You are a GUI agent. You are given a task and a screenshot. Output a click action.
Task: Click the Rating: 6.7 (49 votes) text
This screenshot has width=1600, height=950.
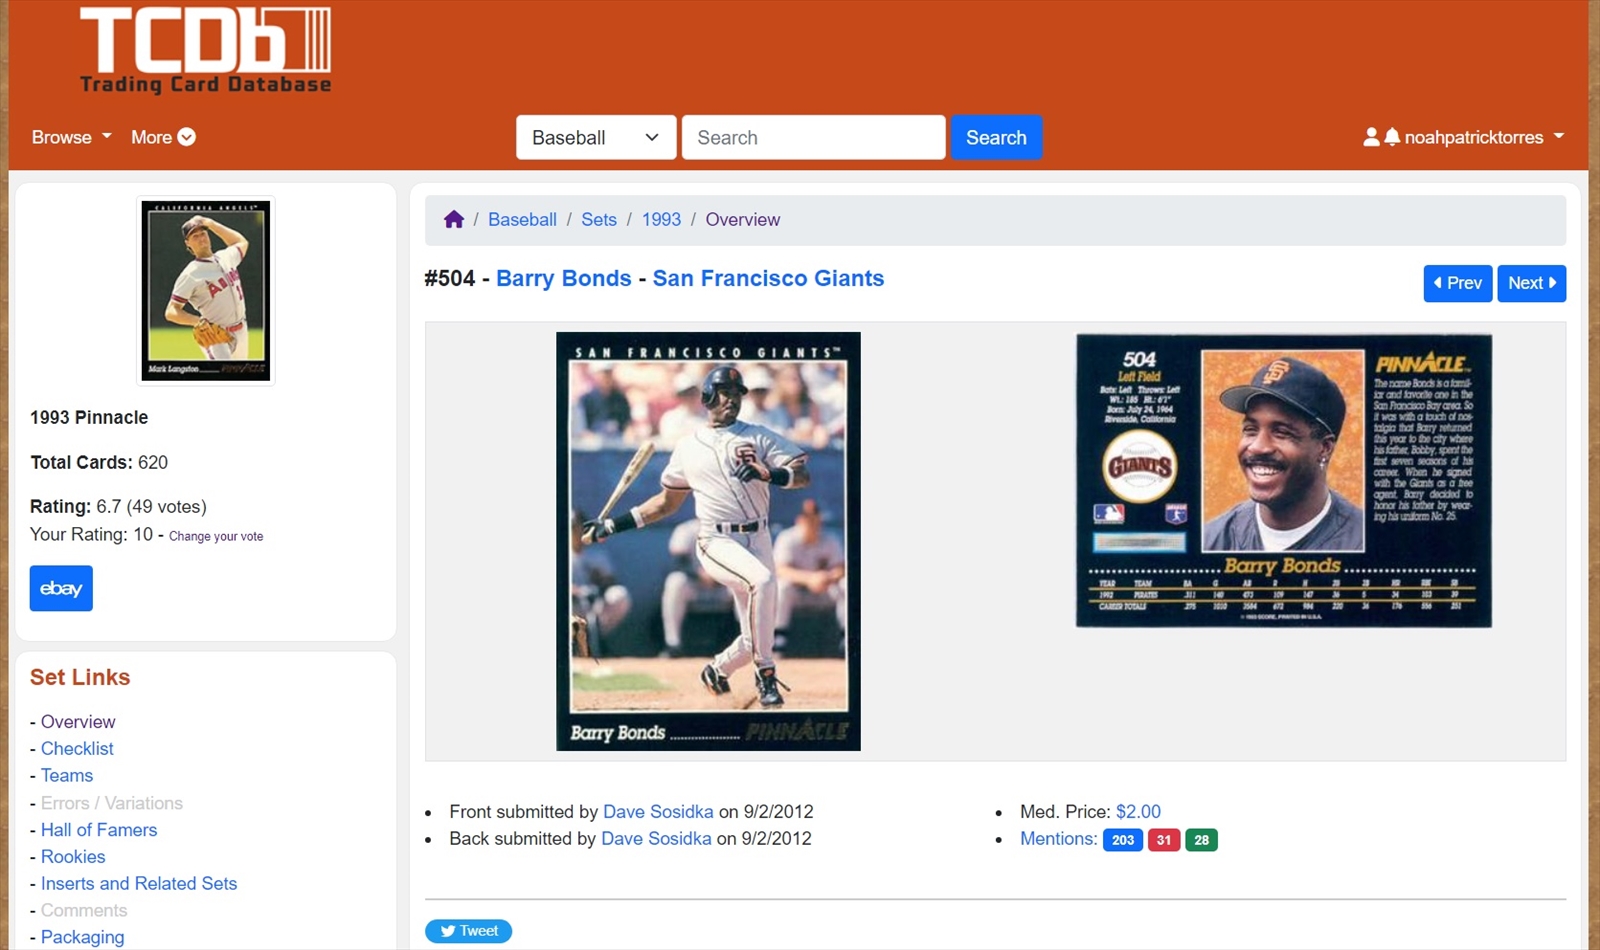(x=118, y=506)
